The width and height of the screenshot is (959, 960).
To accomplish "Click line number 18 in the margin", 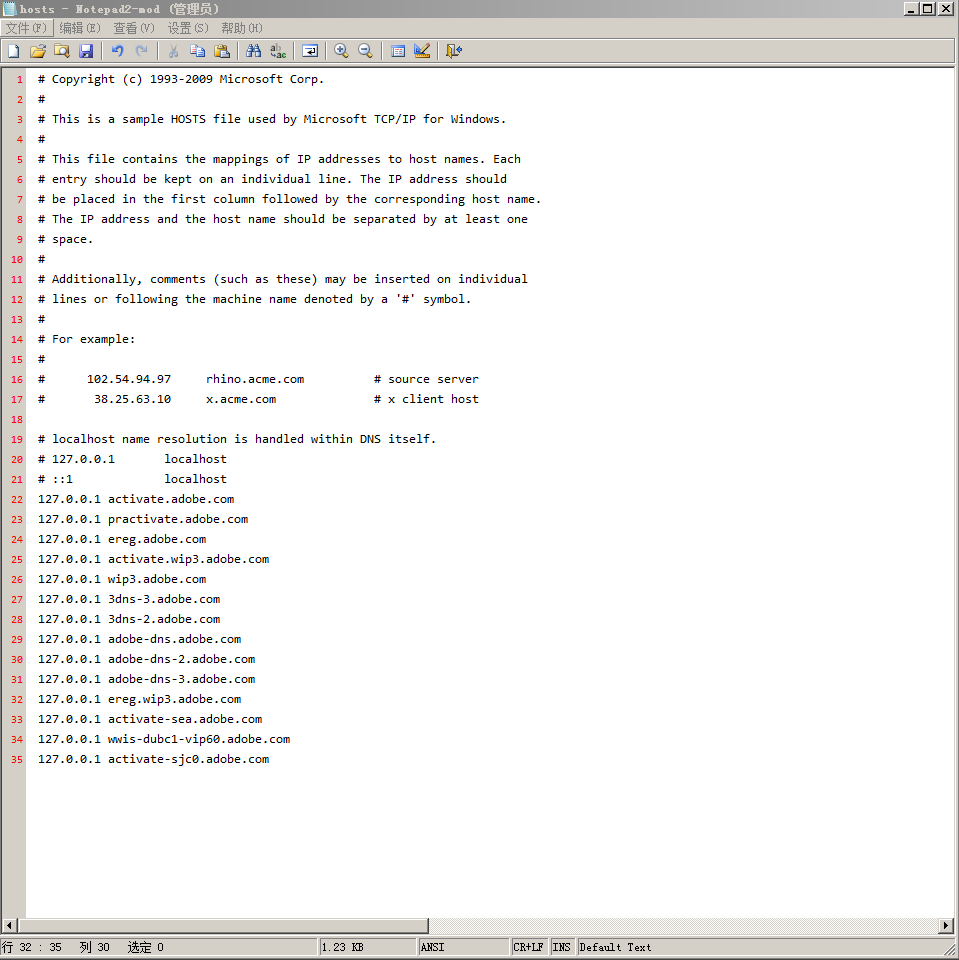I will (x=17, y=419).
